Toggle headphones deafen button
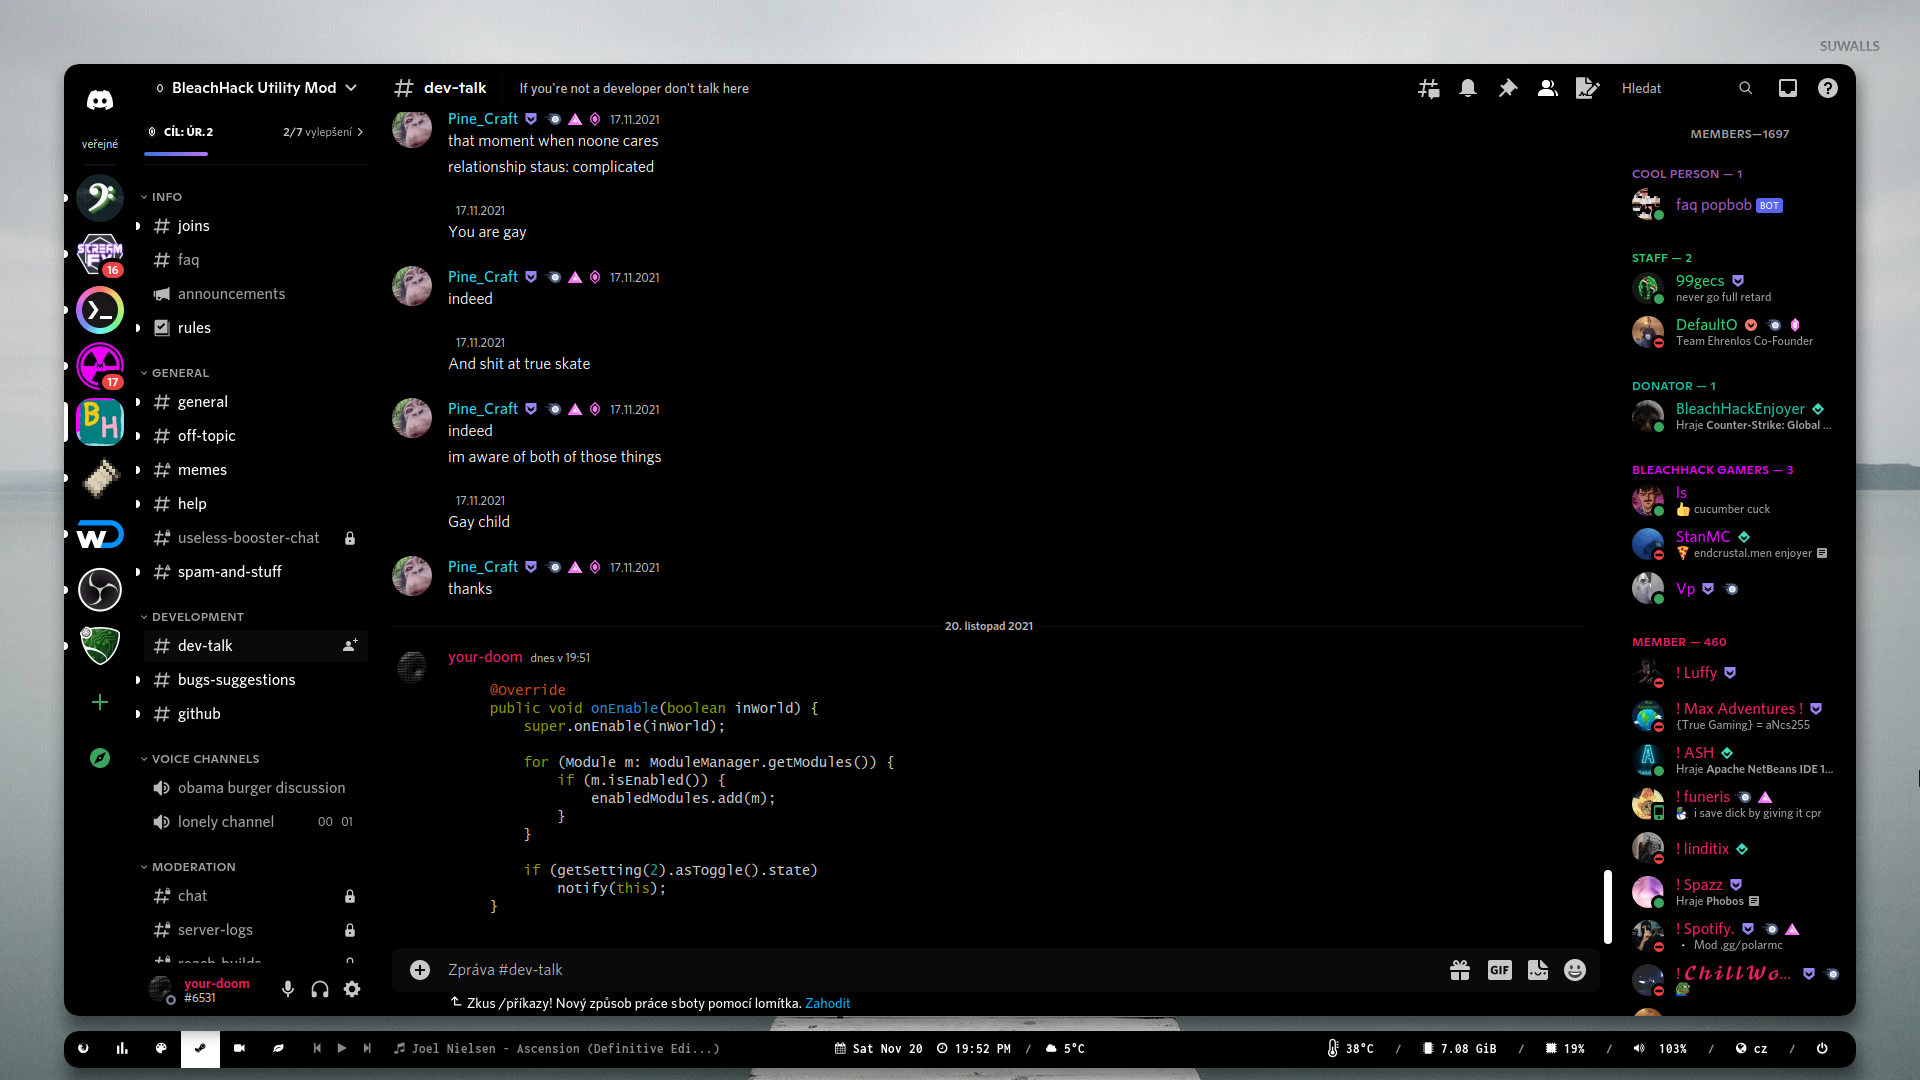Screen dimensions: 1920x1080 tap(320, 989)
